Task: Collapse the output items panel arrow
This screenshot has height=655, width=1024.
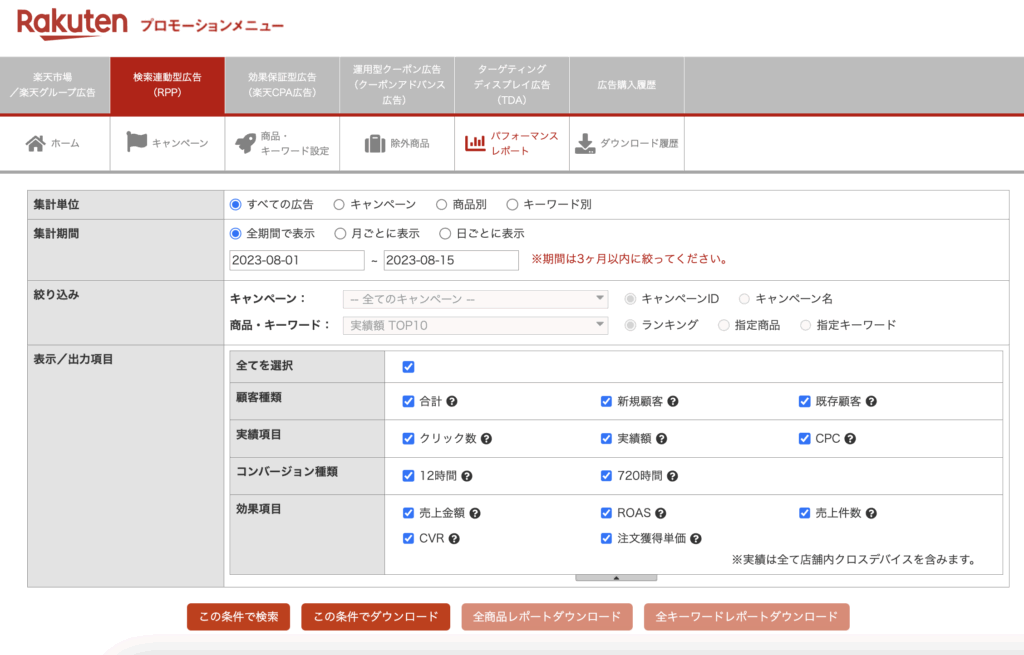Action: pos(616,578)
